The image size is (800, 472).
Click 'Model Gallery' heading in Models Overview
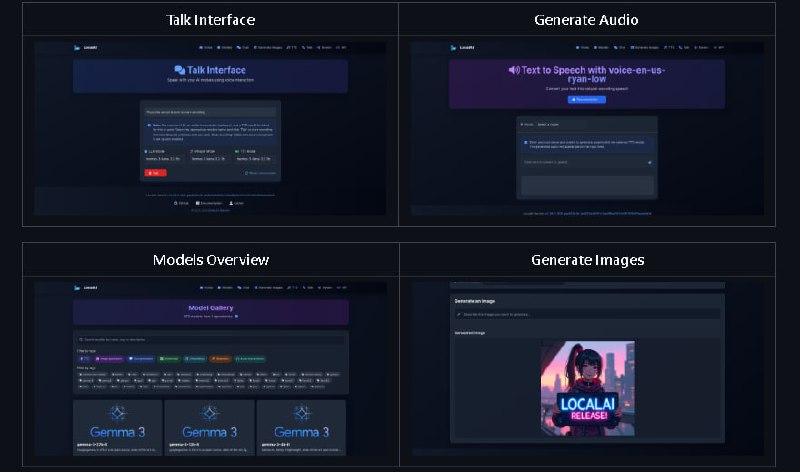211,308
